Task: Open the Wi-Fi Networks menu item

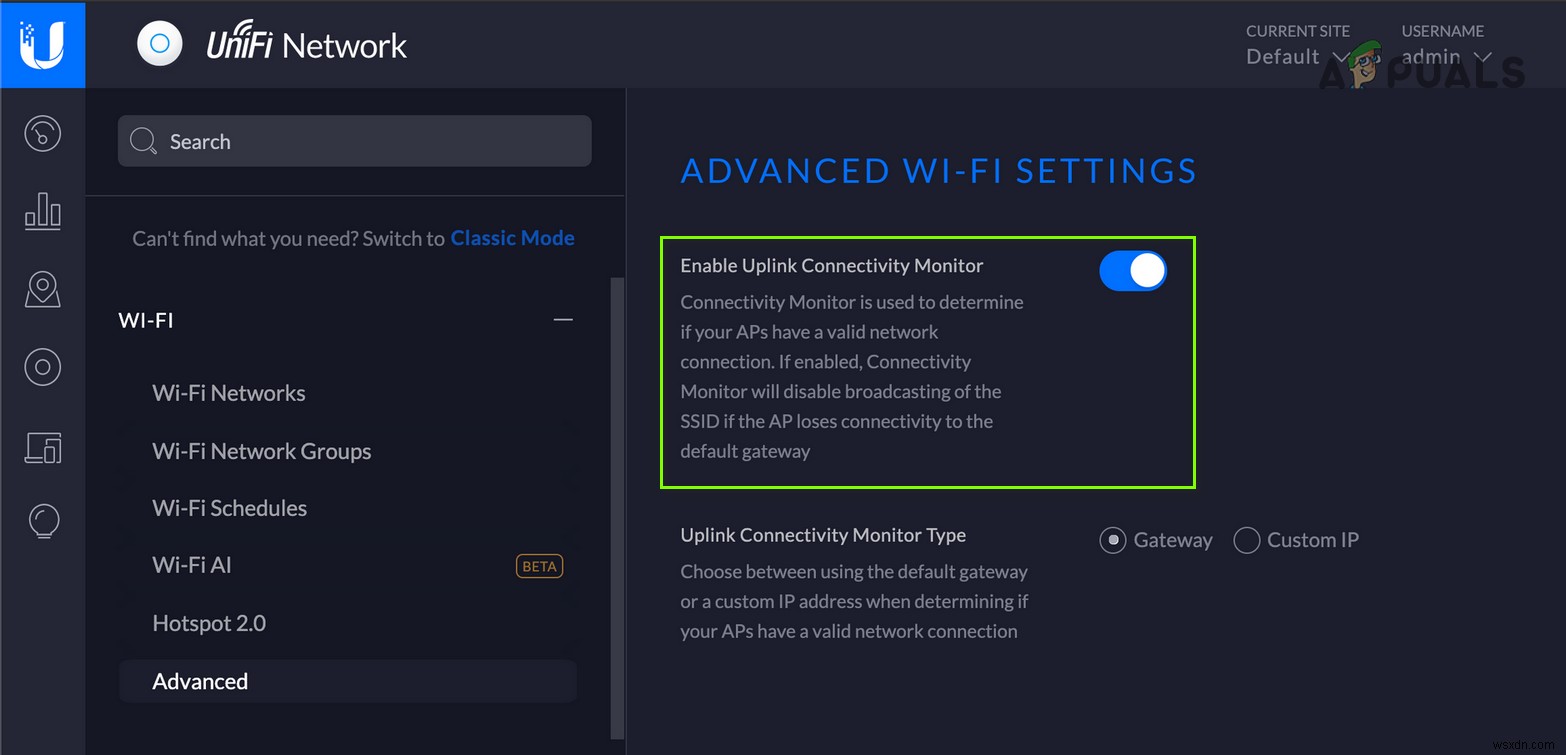Action: click(x=228, y=393)
